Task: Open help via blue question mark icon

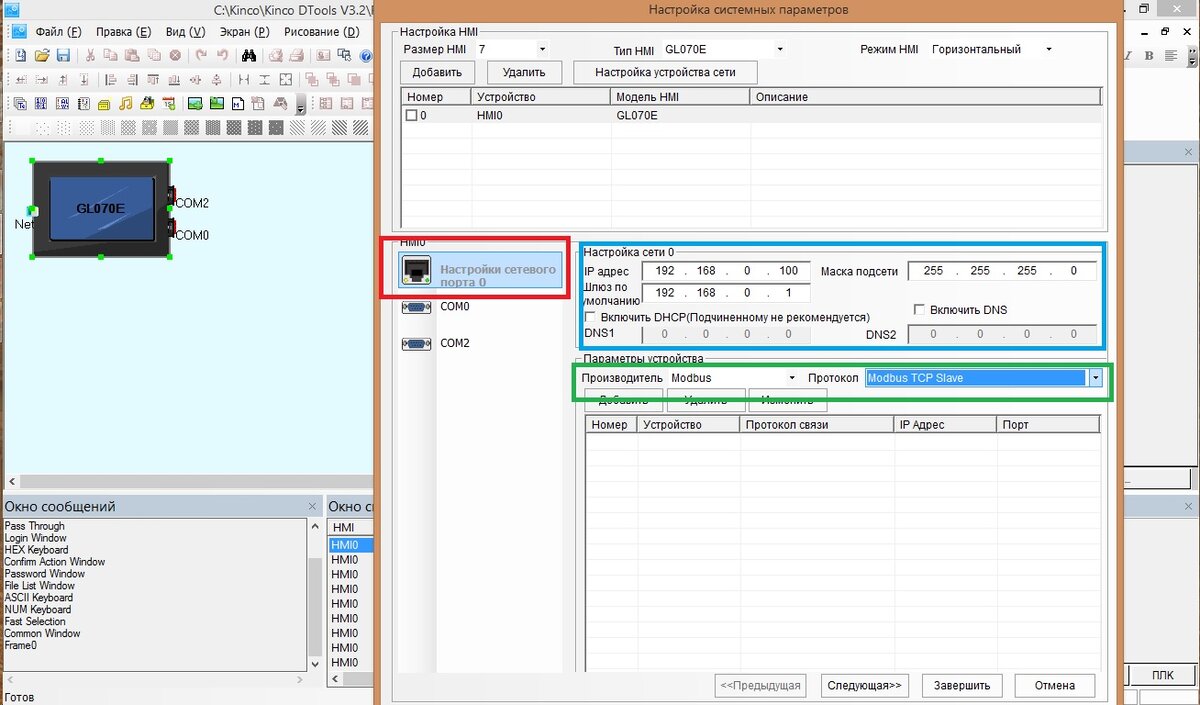Action: click(366, 55)
